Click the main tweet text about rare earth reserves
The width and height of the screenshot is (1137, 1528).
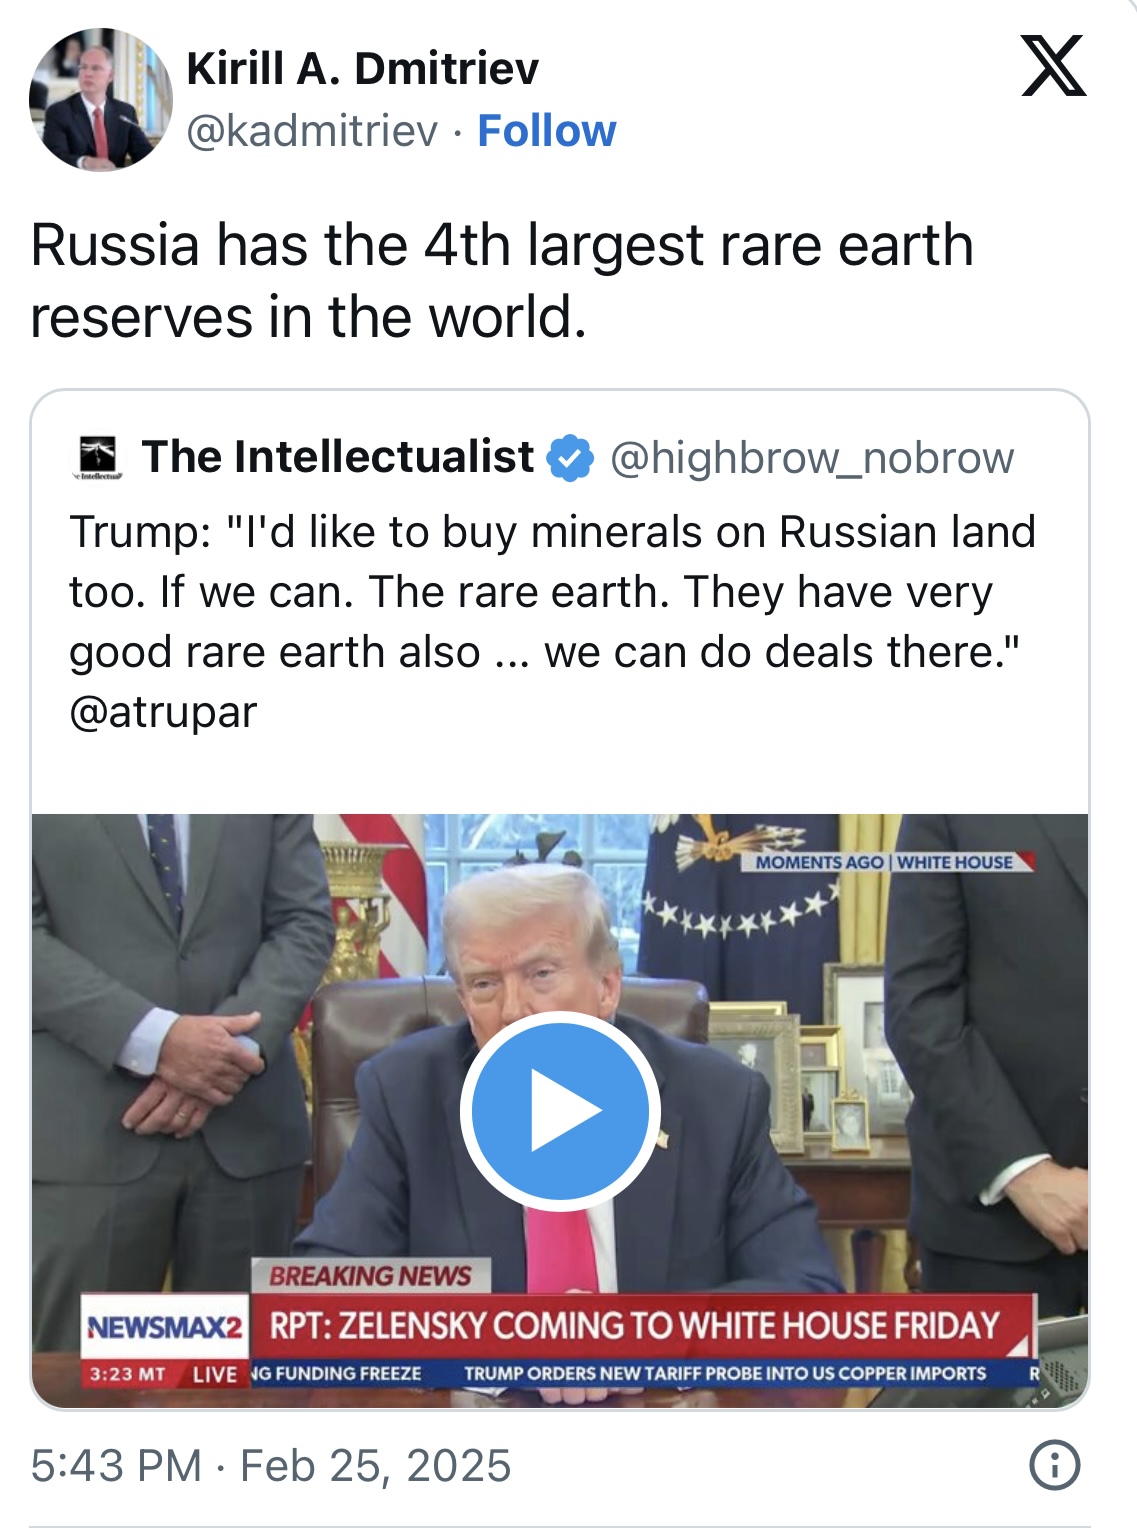(x=500, y=281)
